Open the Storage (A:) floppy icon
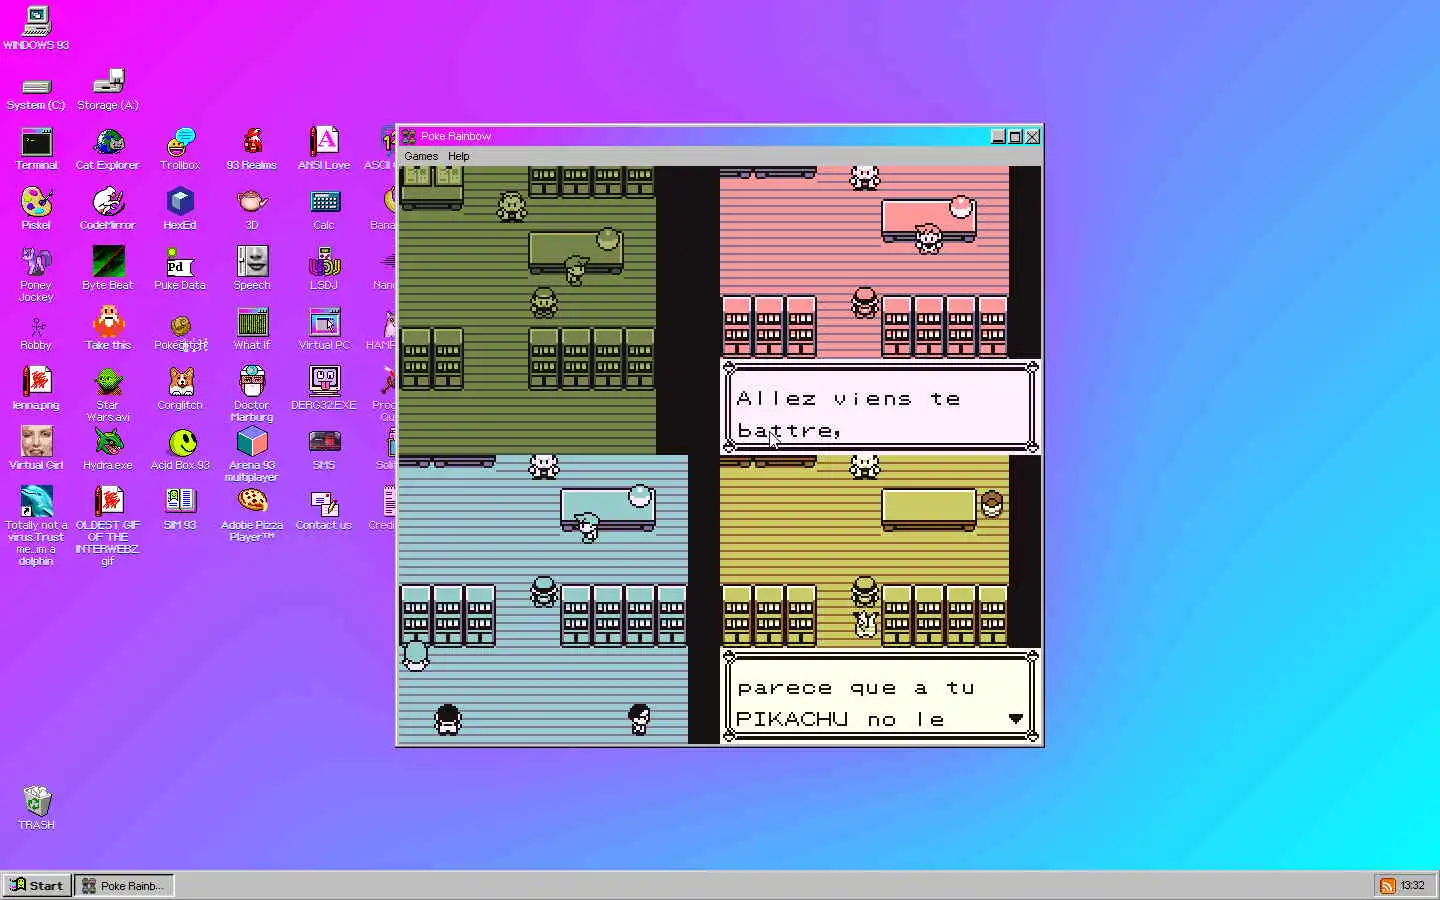1440x900 pixels. (108, 90)
